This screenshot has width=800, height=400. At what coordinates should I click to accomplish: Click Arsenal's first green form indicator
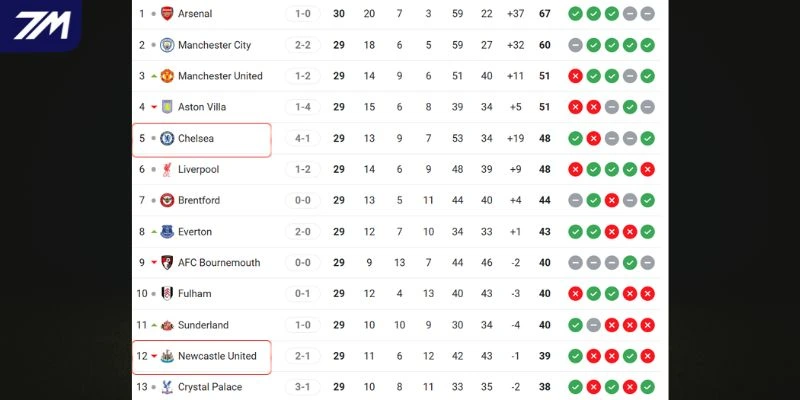[575, 14]
